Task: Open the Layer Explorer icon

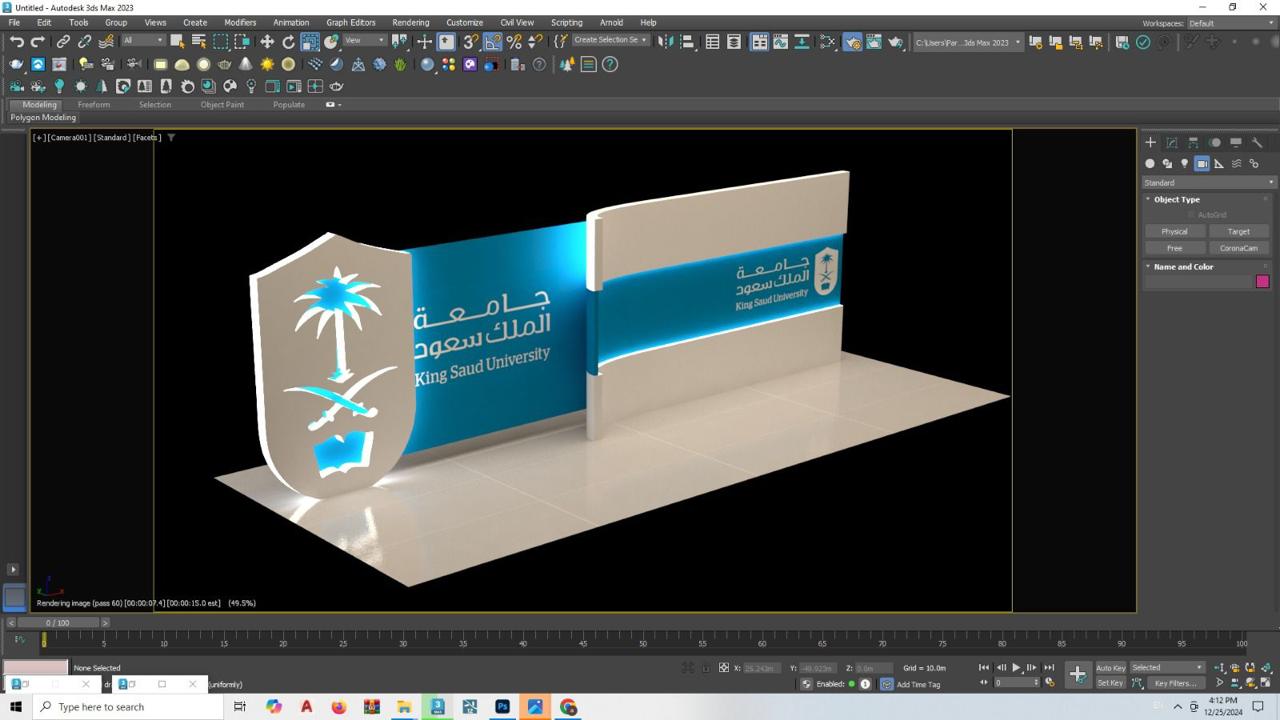Action: 734,42
